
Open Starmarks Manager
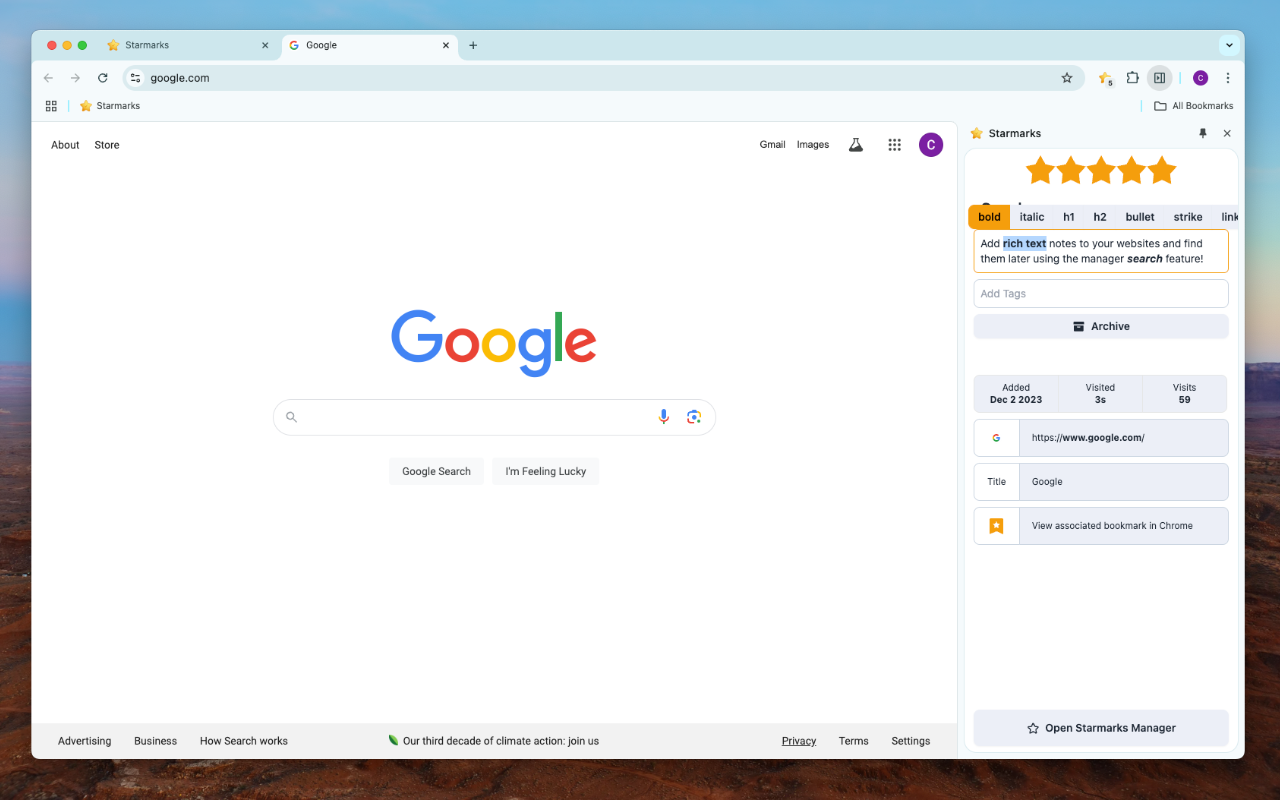point(1101,728)
